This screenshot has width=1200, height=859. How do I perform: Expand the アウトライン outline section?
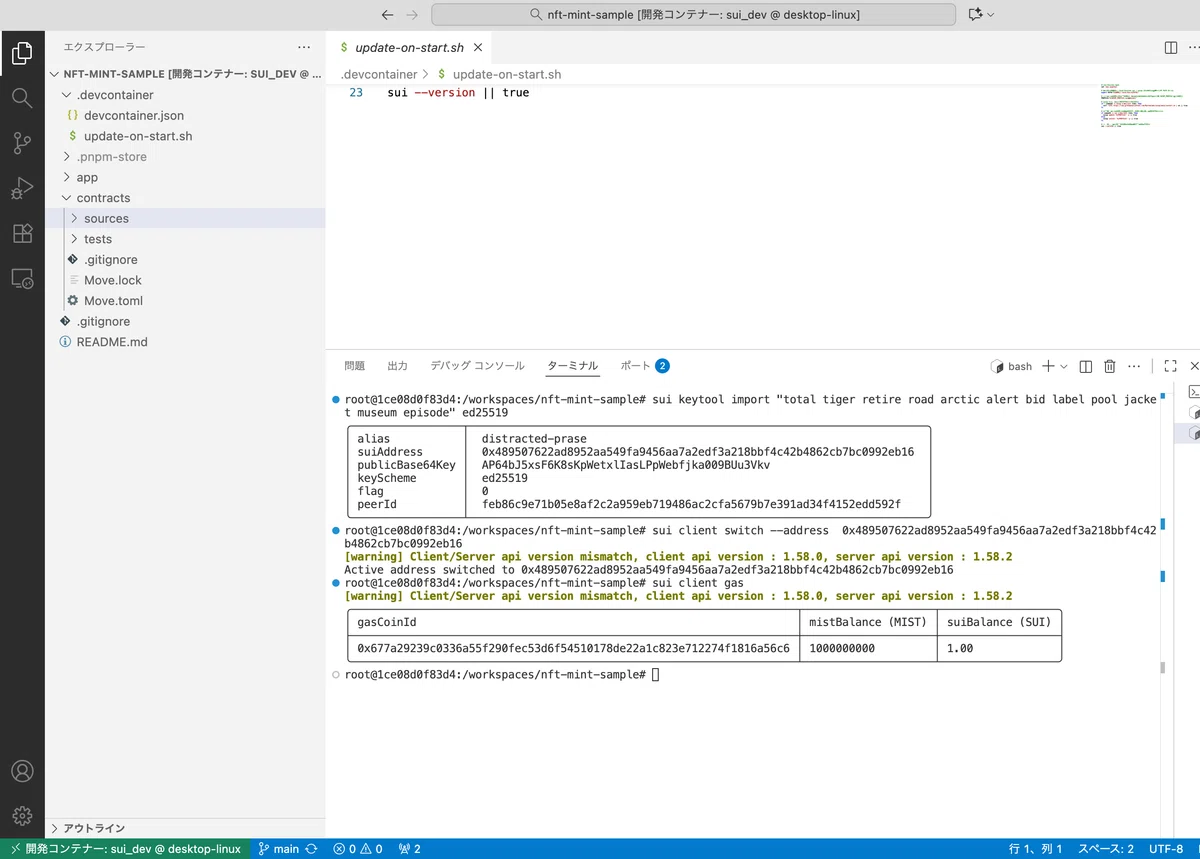[x=185, y=828]
